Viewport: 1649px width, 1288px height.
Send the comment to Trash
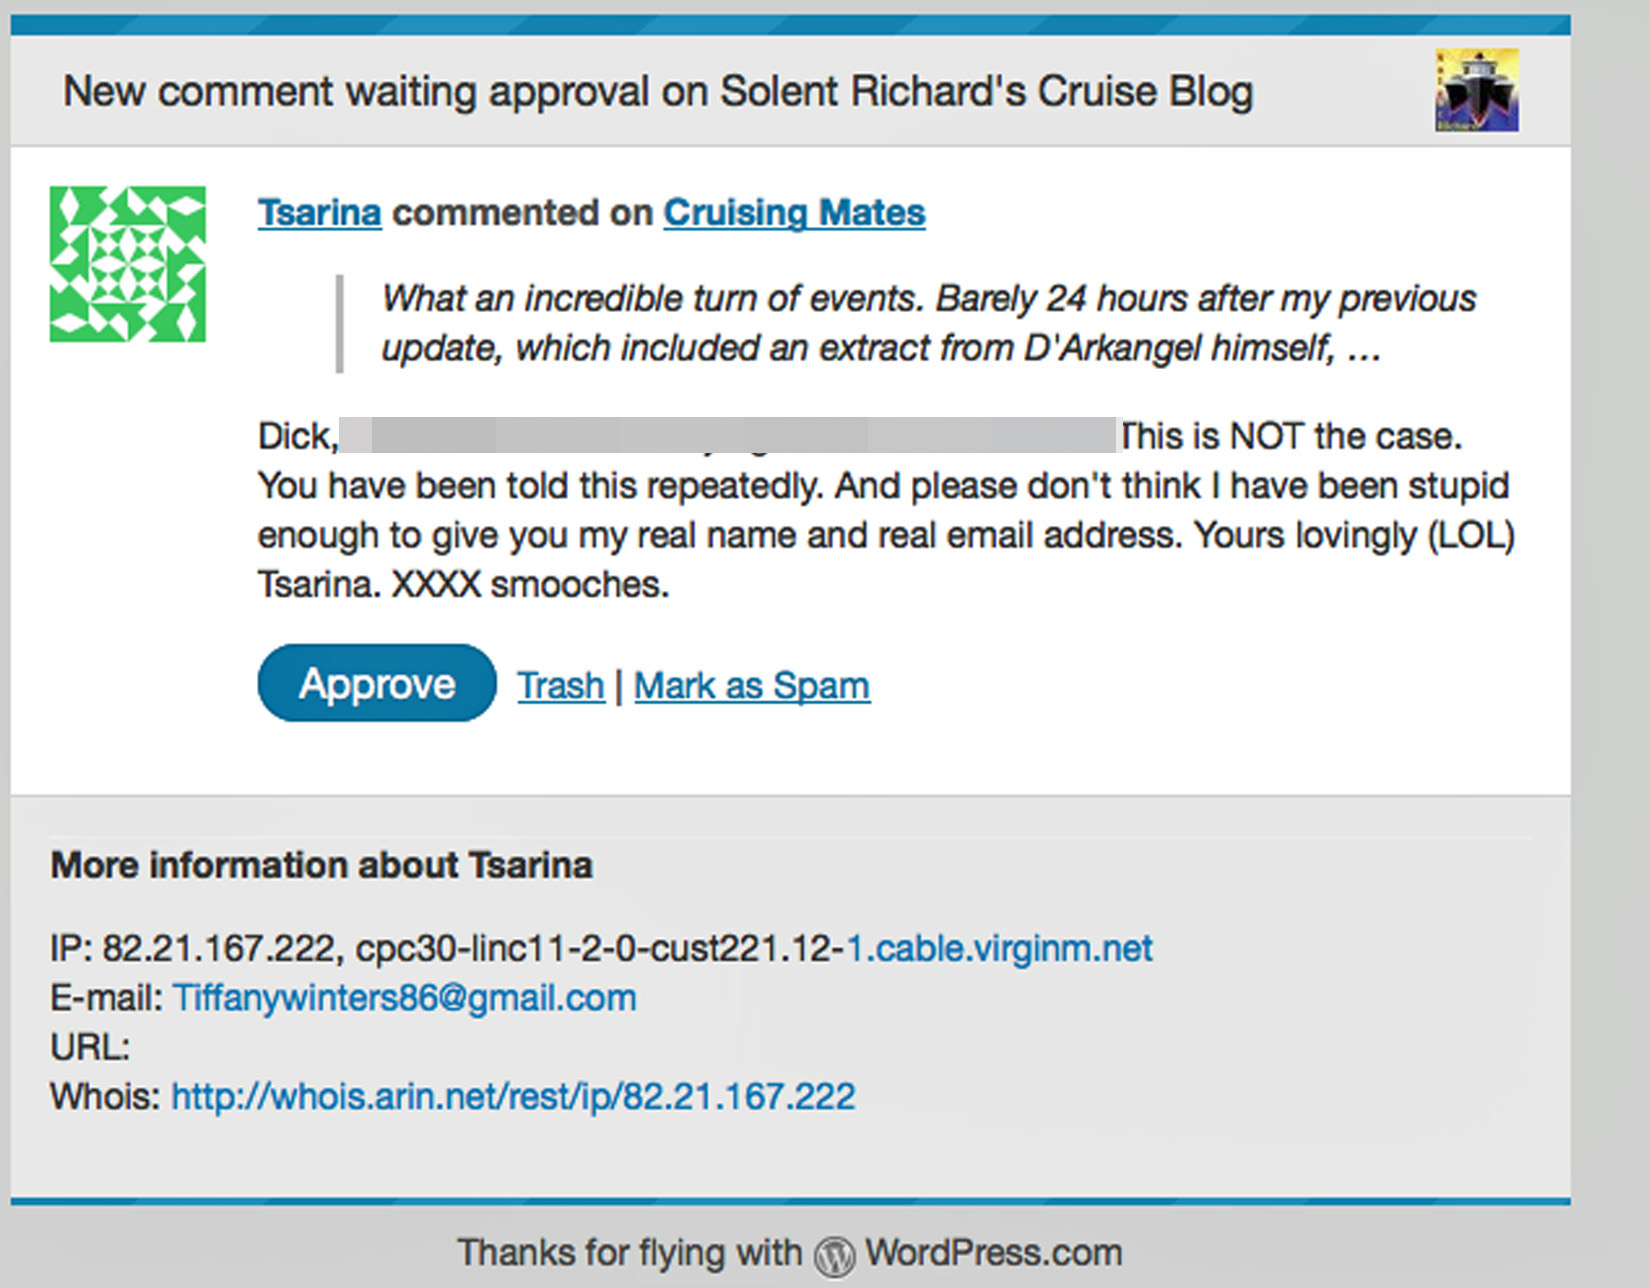560,686
